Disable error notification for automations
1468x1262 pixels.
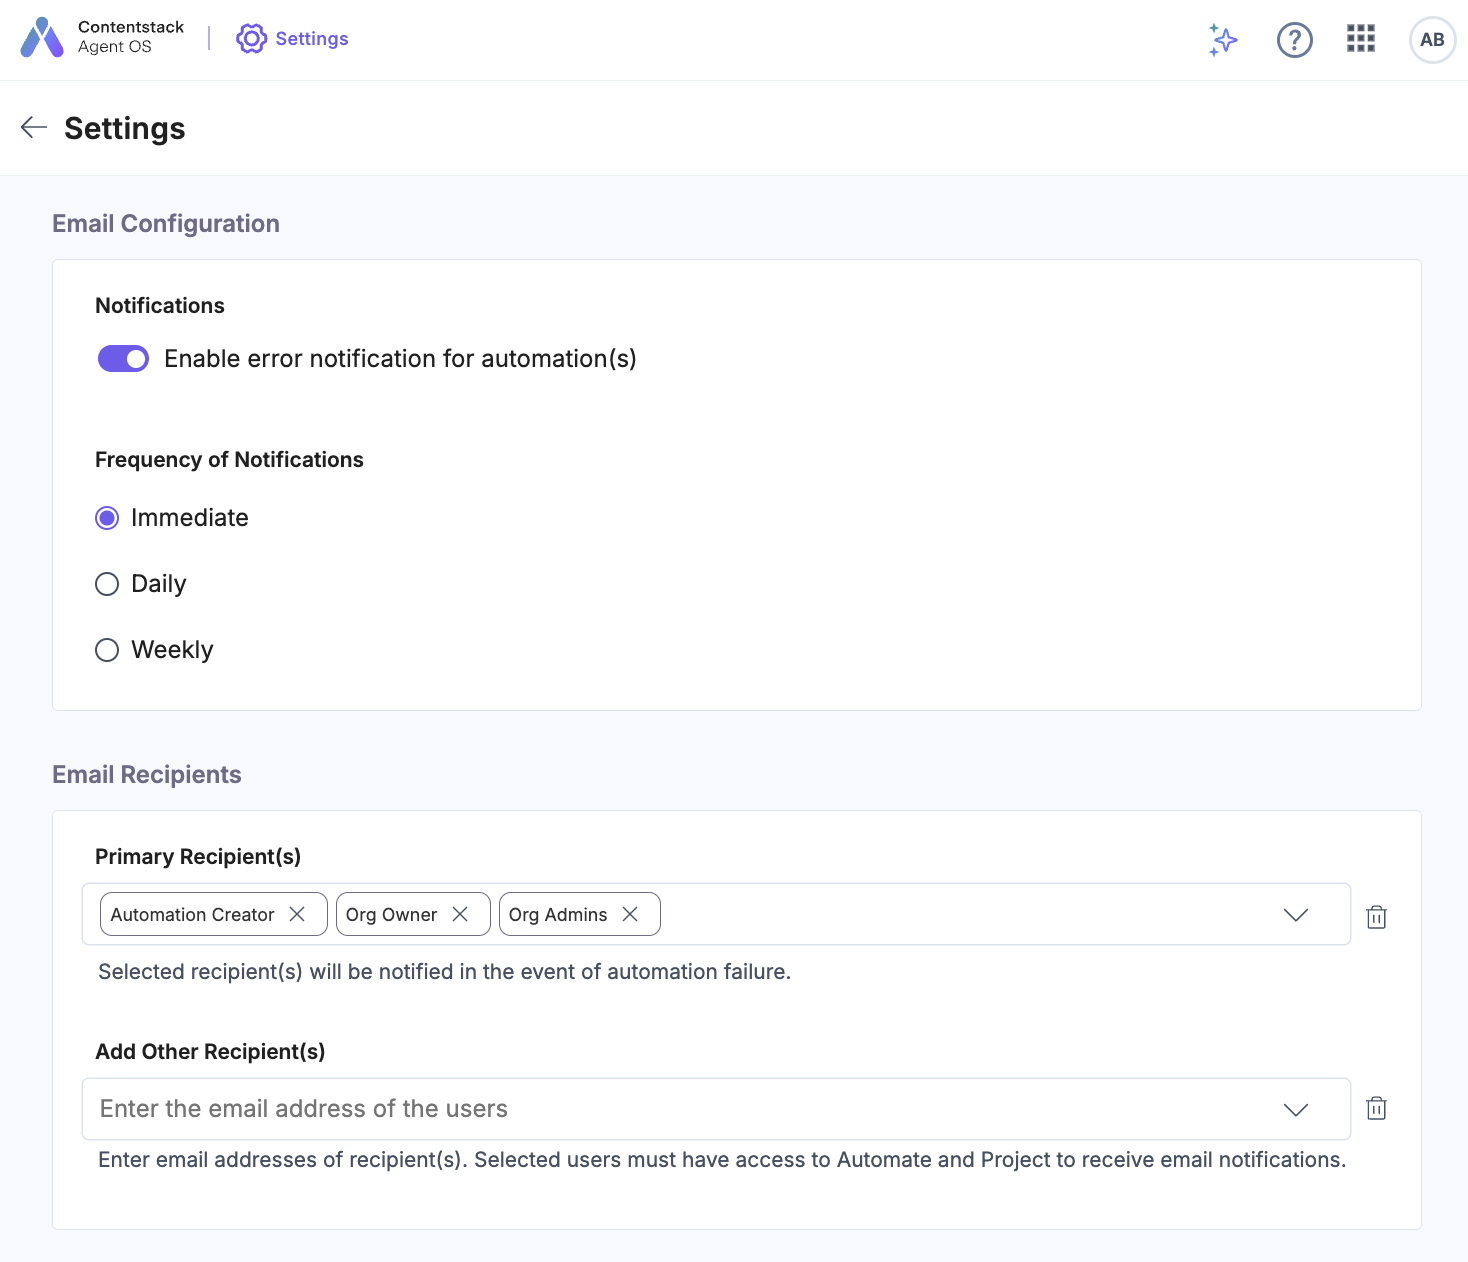click(123, 358)
